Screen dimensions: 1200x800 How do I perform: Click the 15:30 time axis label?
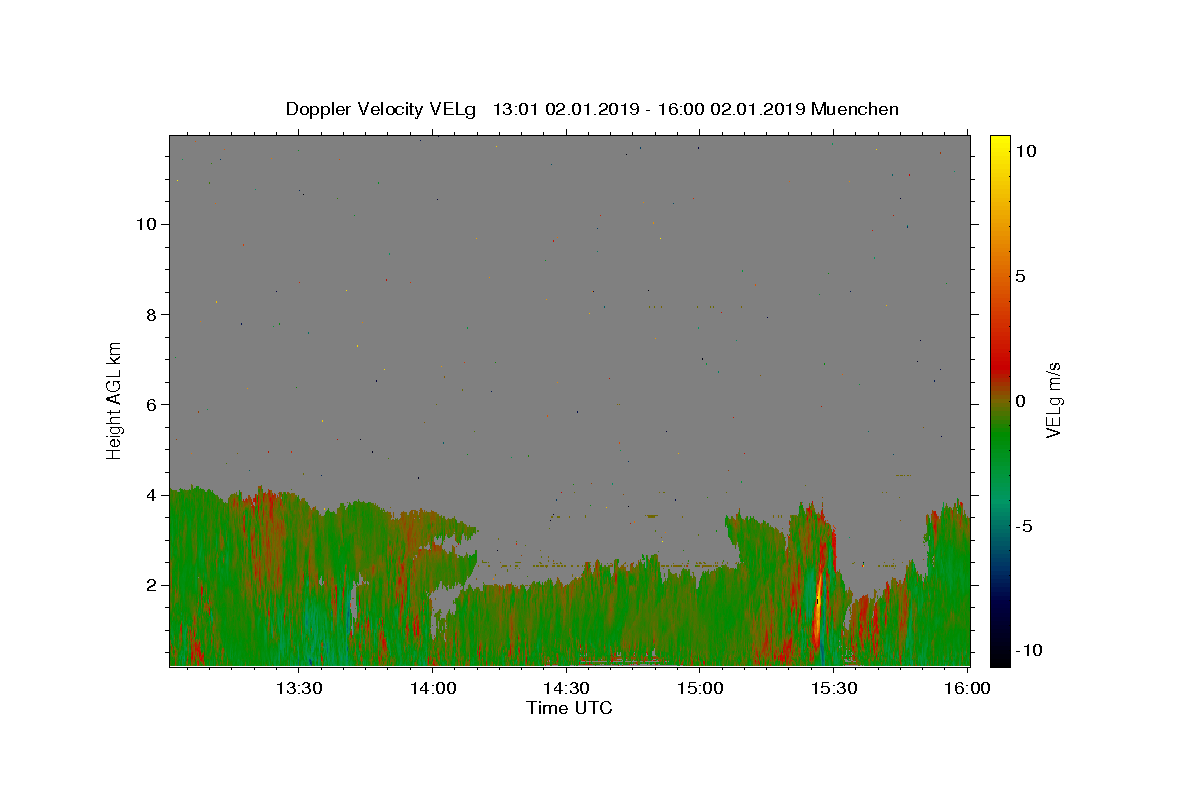tap(833, 688)
